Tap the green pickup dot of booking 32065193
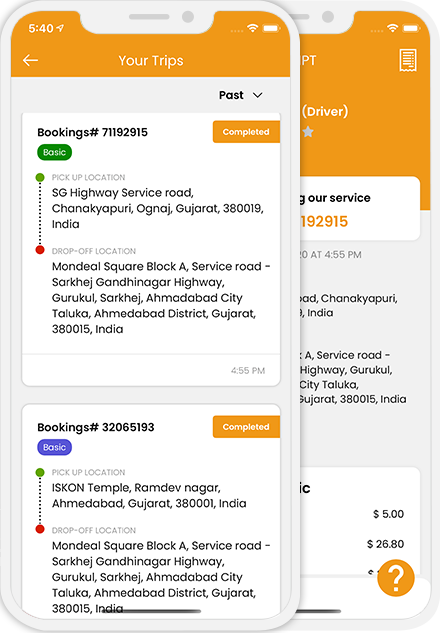Viewport: 440px width, 633px height. coord(40,472)
